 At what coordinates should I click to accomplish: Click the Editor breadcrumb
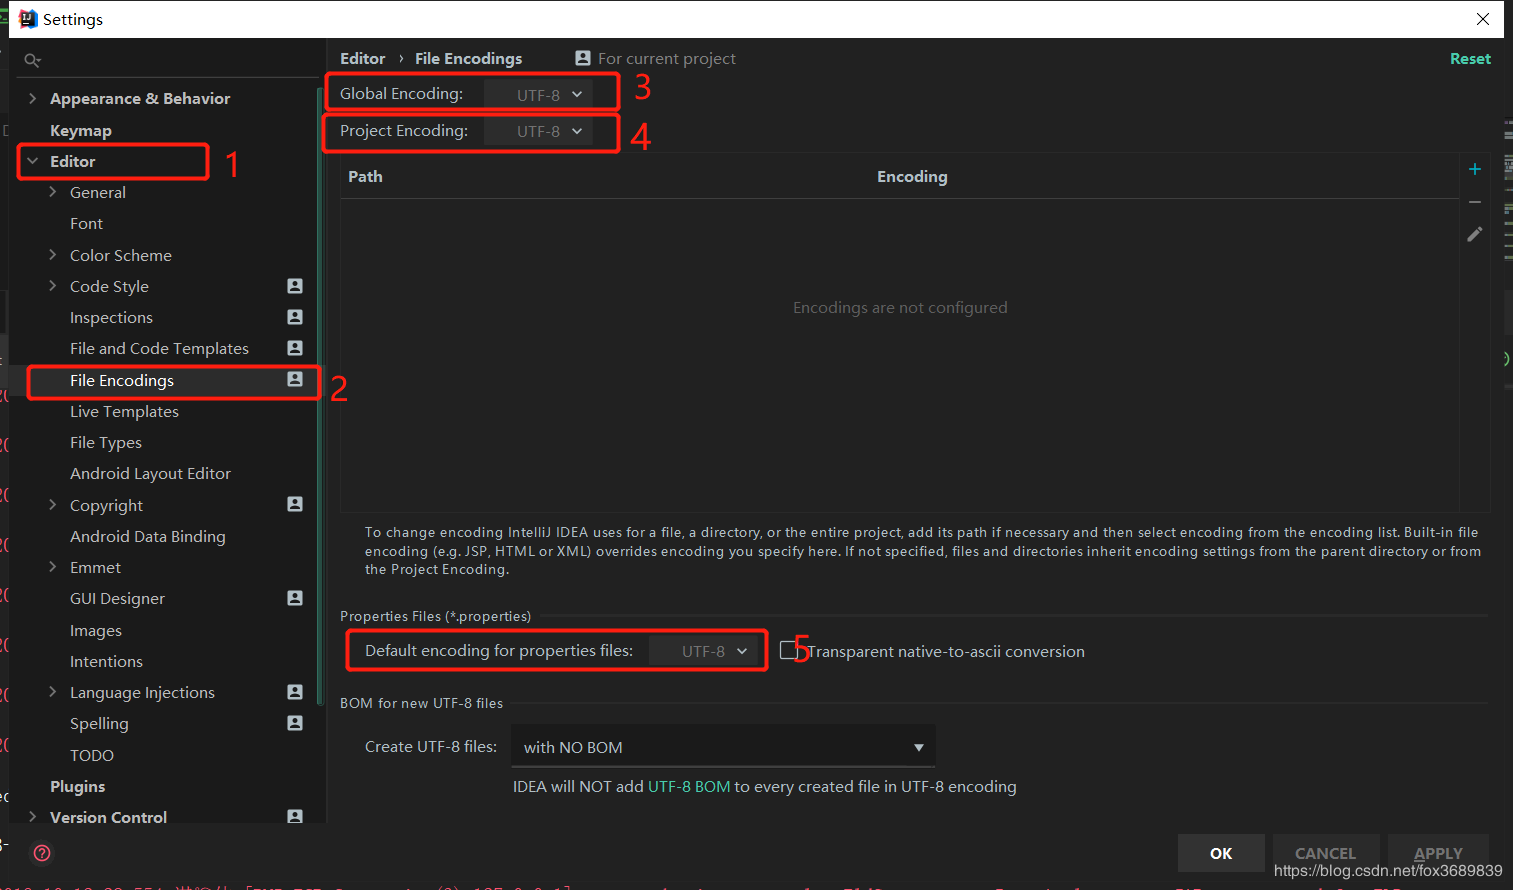pos(362,58)
